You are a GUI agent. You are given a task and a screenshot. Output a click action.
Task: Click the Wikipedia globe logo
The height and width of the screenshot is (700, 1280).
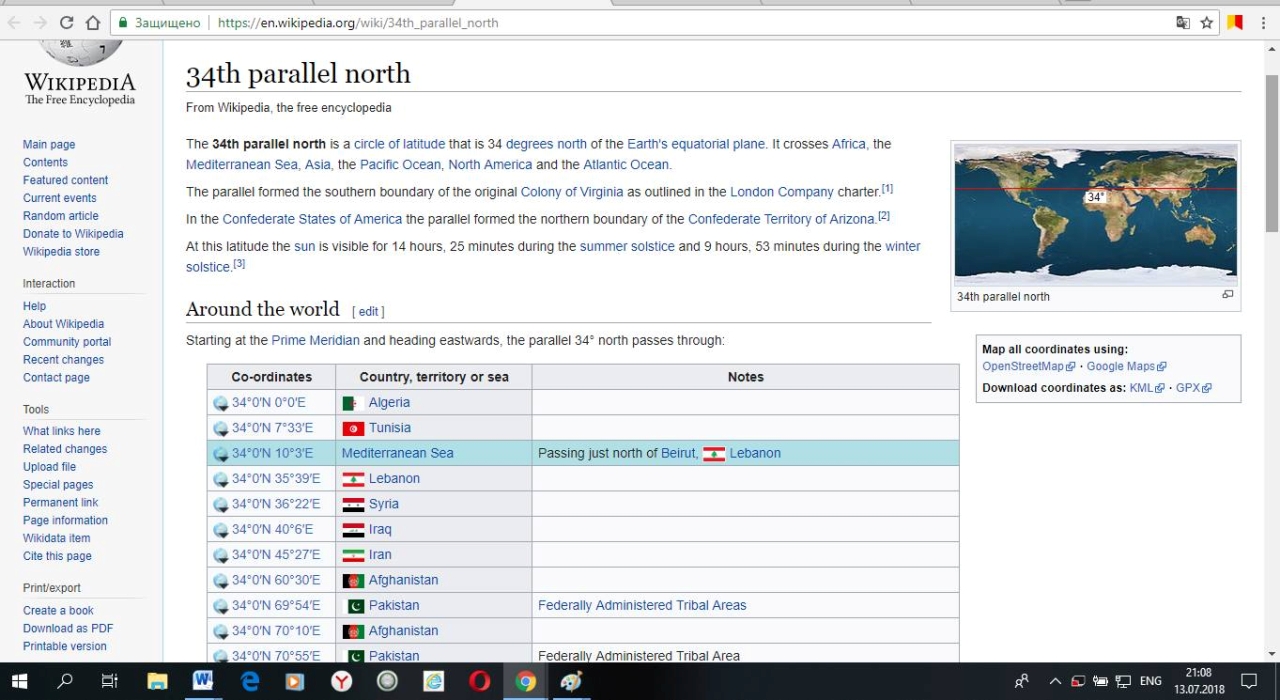(x=80, y=52)
